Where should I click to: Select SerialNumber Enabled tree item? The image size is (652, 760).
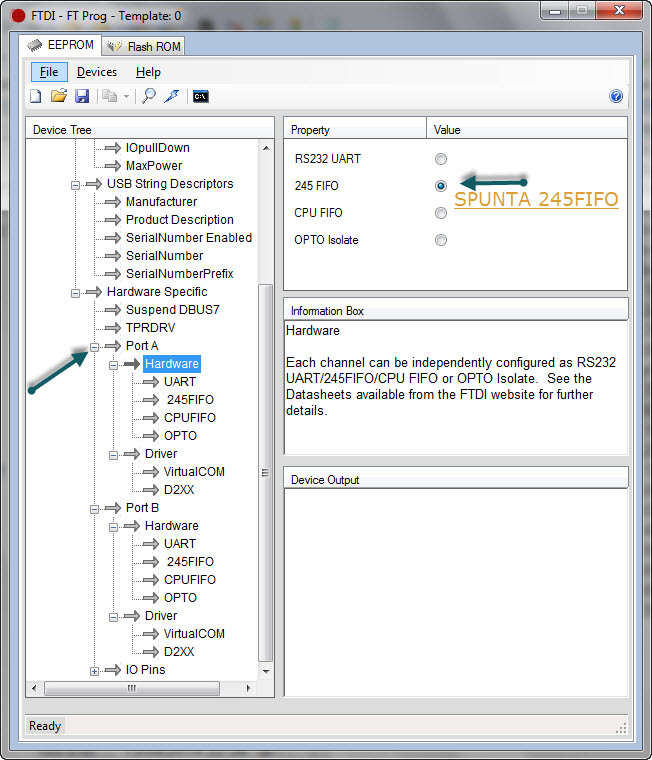pyautogui.click(x=189, y=238)
